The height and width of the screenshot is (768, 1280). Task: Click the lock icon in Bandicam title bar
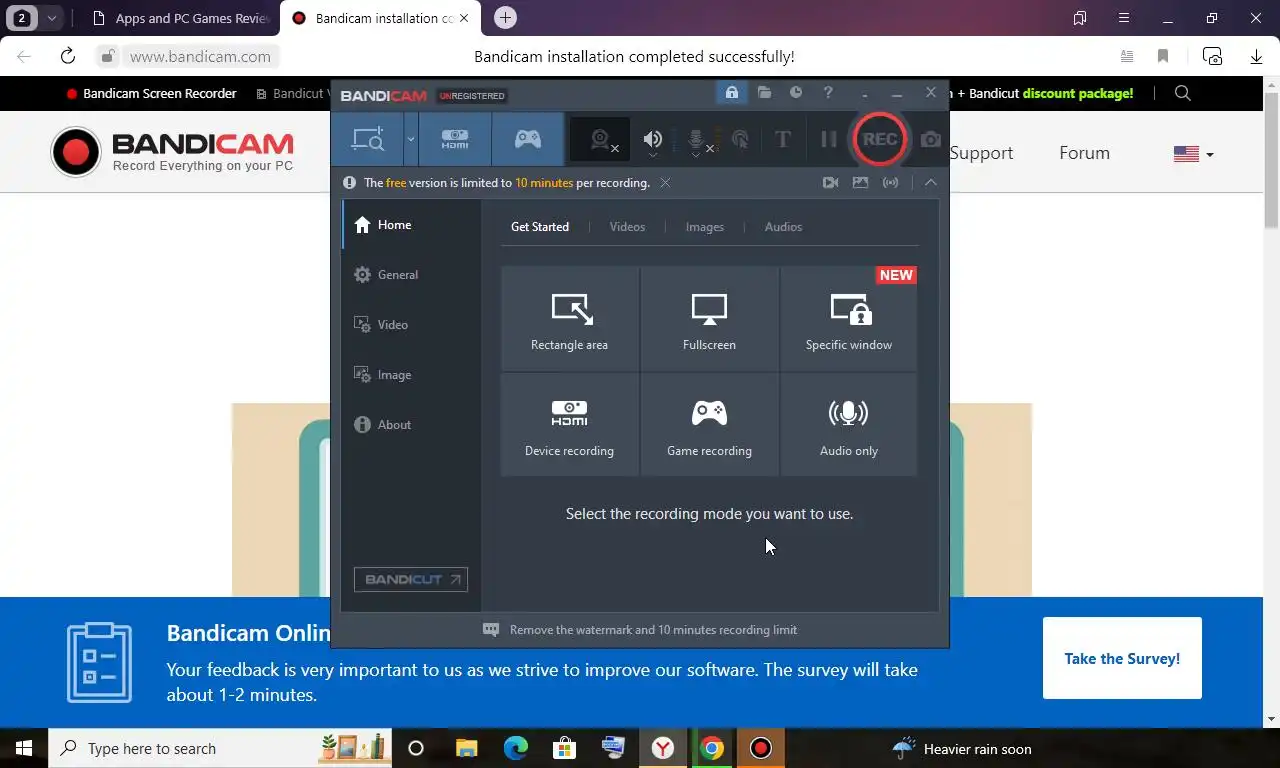coord(732,93)
